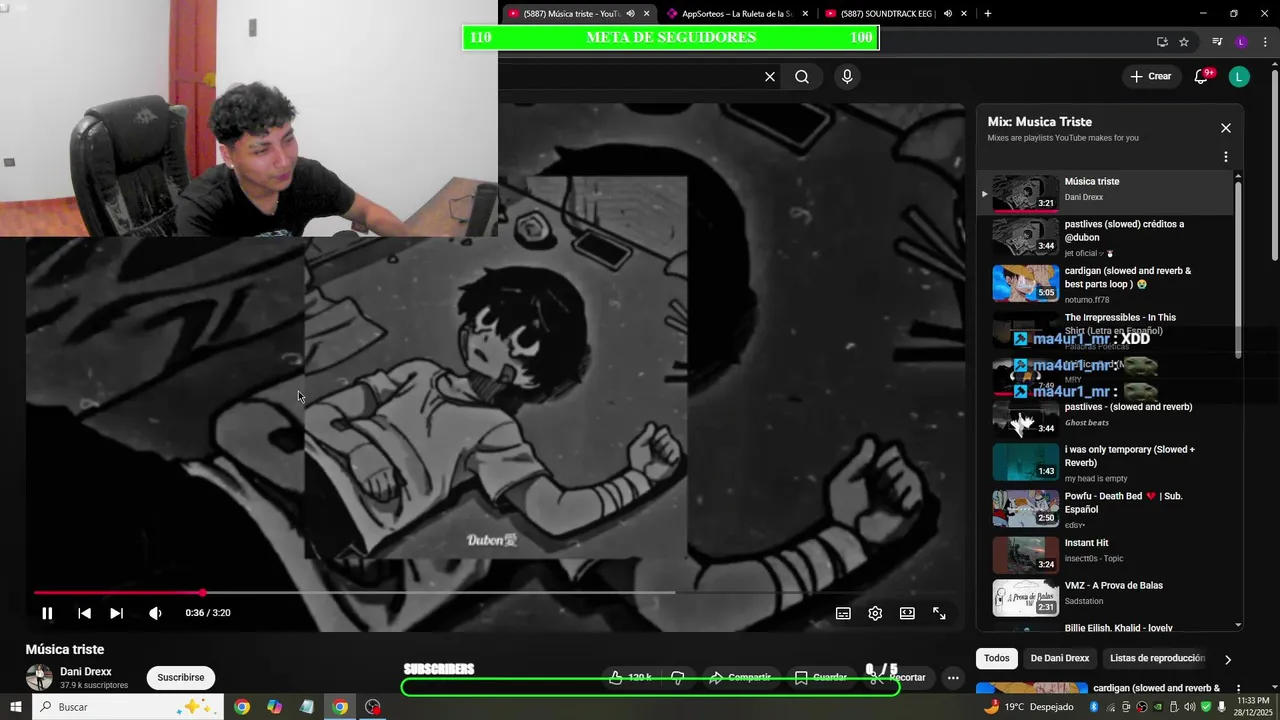Click the cardigan video below filter chips
The image size is (1280, 720).
1106,695
